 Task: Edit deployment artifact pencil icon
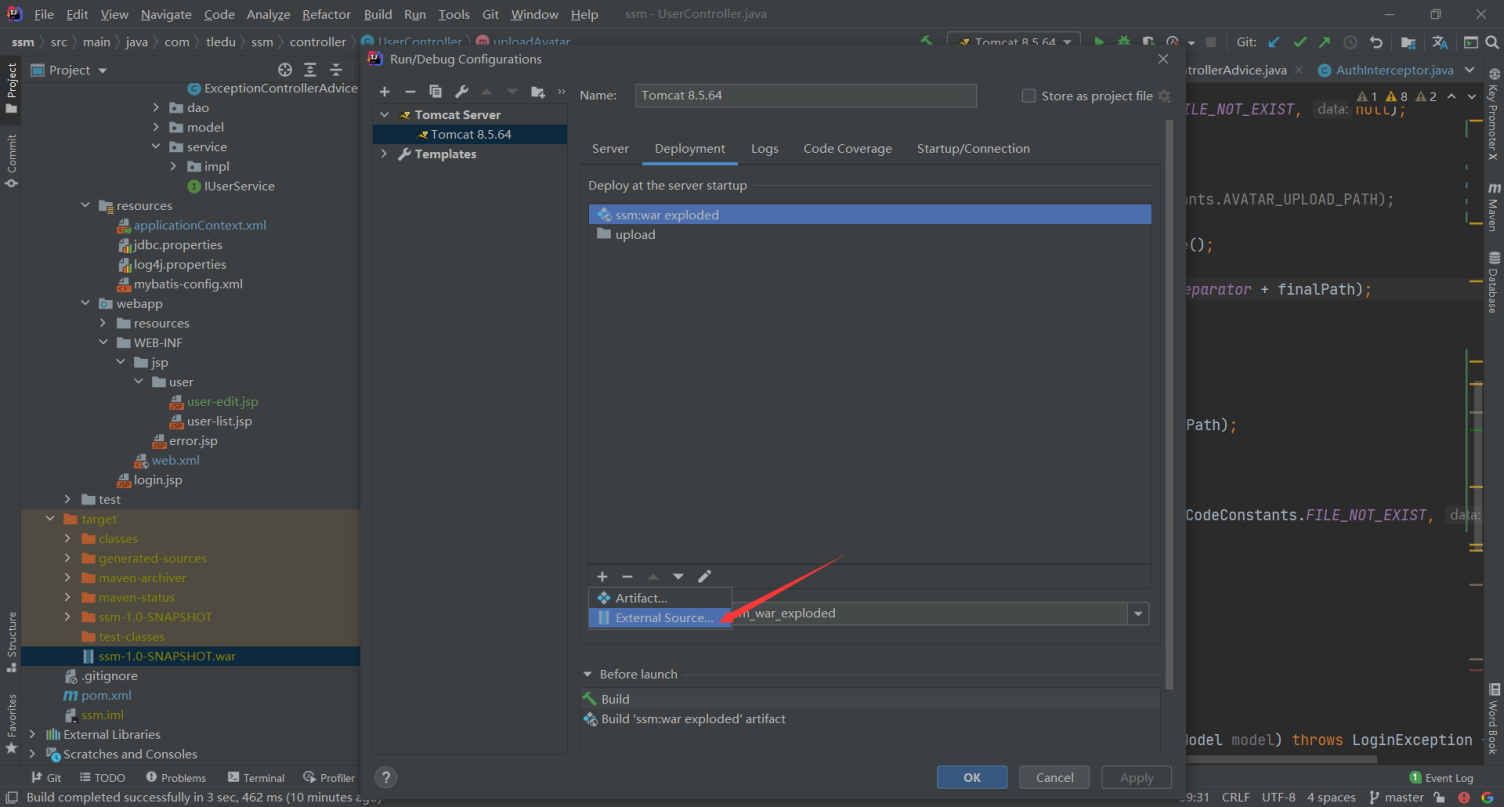coord(704,576)
